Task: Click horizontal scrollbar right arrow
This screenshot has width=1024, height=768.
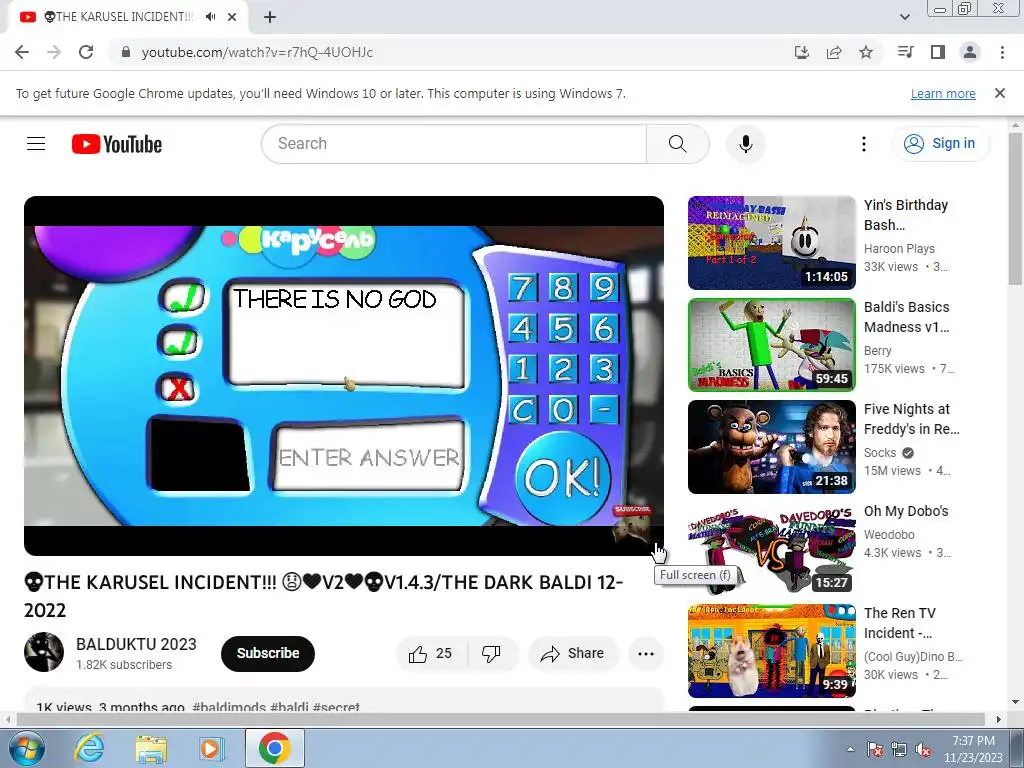Action: point(999,719)
